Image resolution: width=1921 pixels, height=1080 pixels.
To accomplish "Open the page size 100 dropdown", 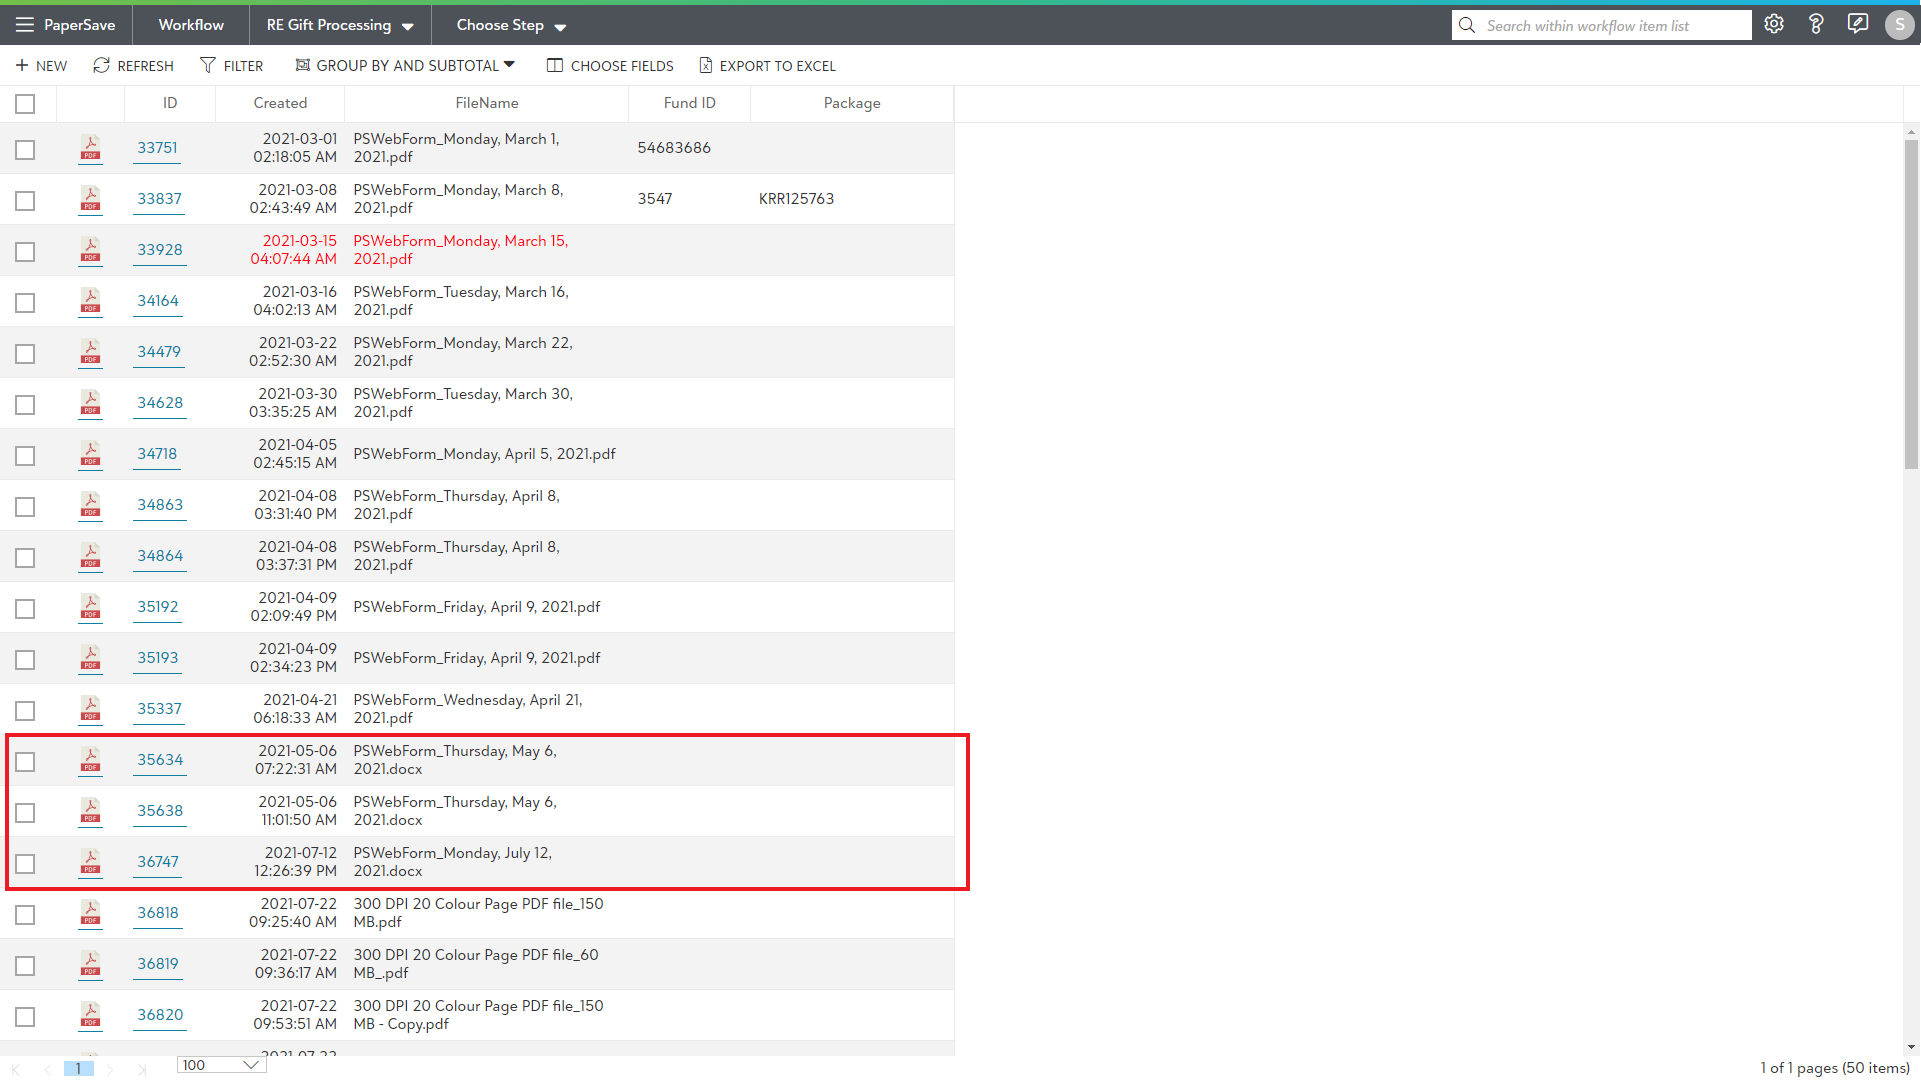I will pos(221,1065).
